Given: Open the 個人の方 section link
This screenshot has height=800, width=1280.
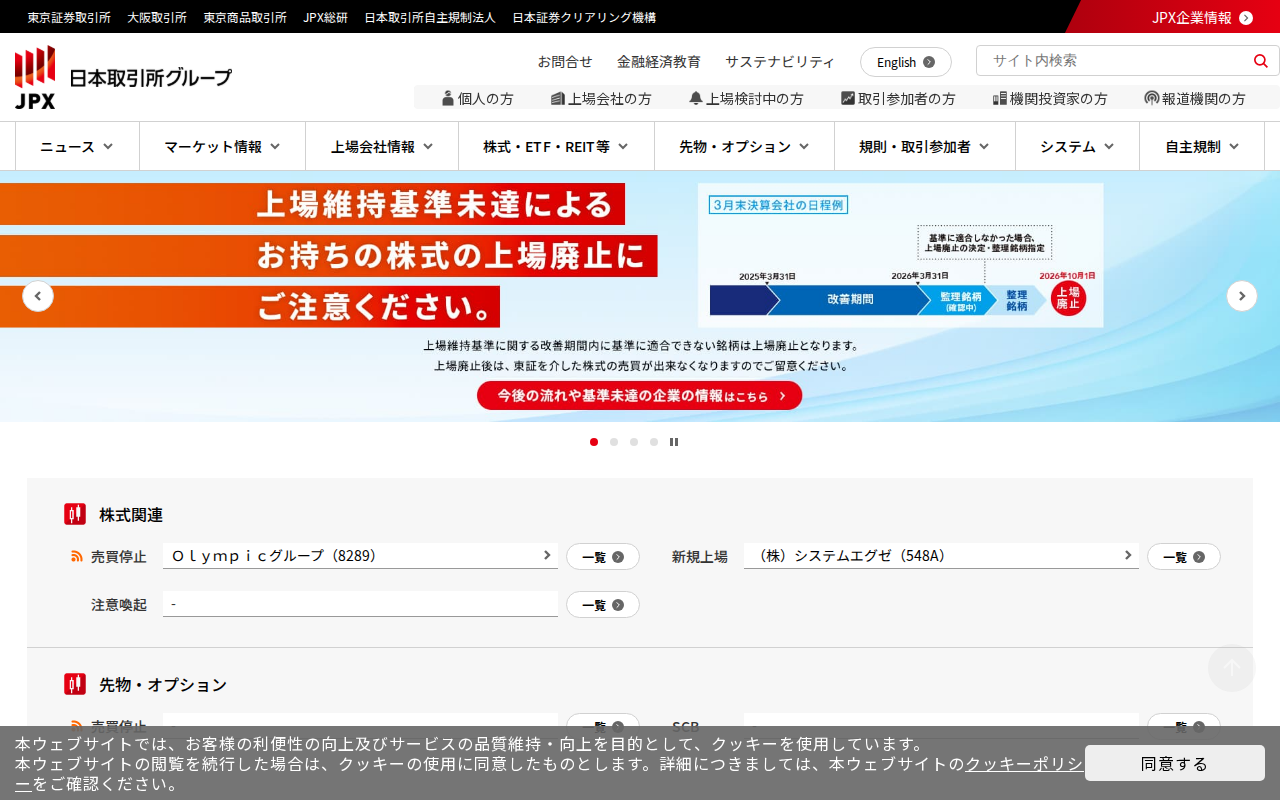Looking at the screenshot, I should coord(478,98).
